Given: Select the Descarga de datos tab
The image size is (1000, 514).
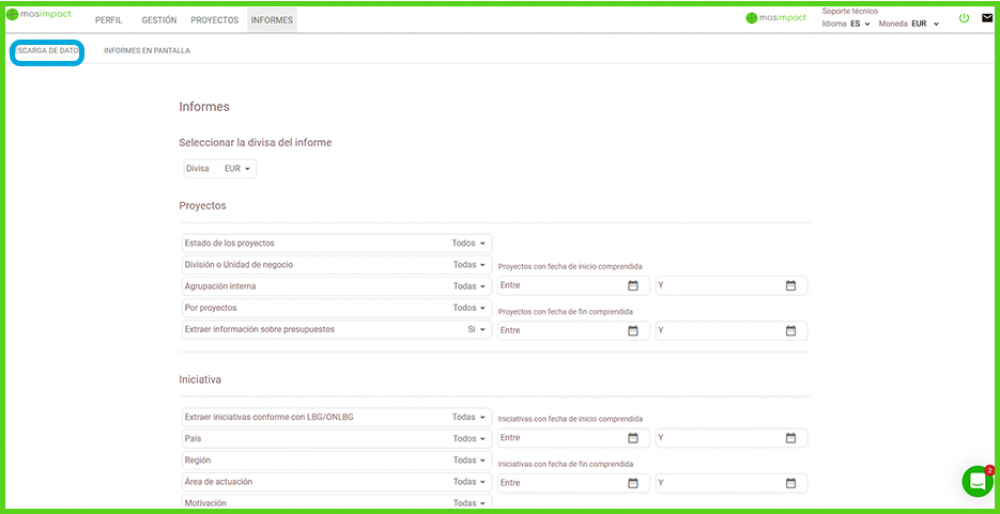Looking at the screenshot, I should pos(47,50).
